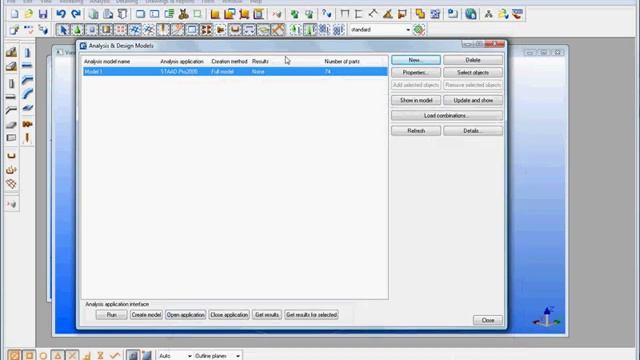Viewport: 640px width, 360px height.
Task: Redo action with blue arrow icon
Action: tap(76, 14)
